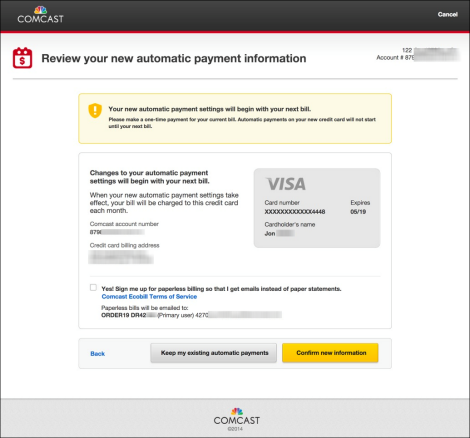The image size is (470, 438).
Task: Click the Expires label on the card
Action: pos(360,203)
